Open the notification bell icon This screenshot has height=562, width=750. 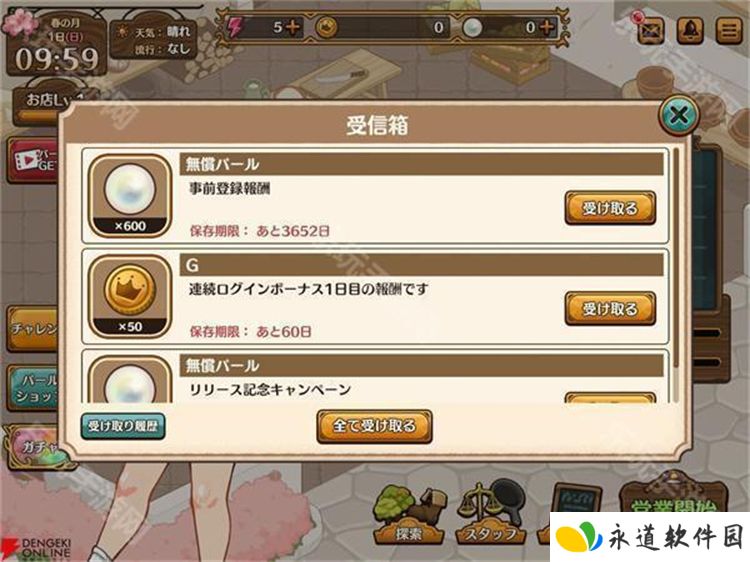click(690, 31)
